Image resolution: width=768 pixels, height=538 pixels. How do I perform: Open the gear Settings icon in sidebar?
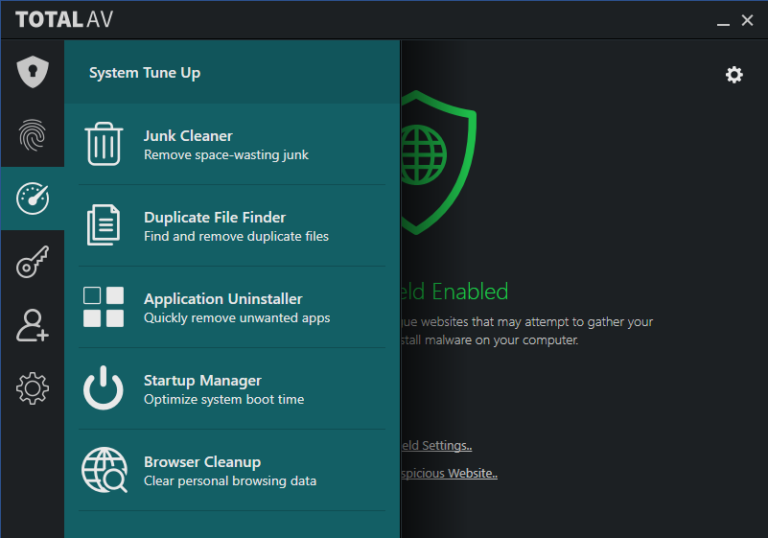click(x=32, y=388)
